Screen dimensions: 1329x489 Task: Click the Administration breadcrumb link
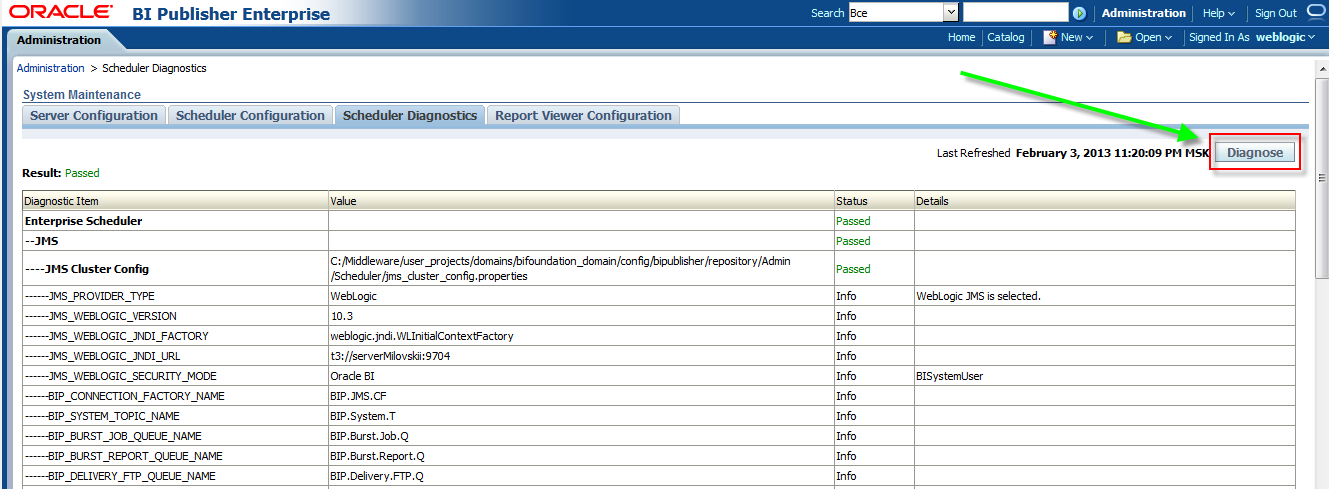click(51, 68)
